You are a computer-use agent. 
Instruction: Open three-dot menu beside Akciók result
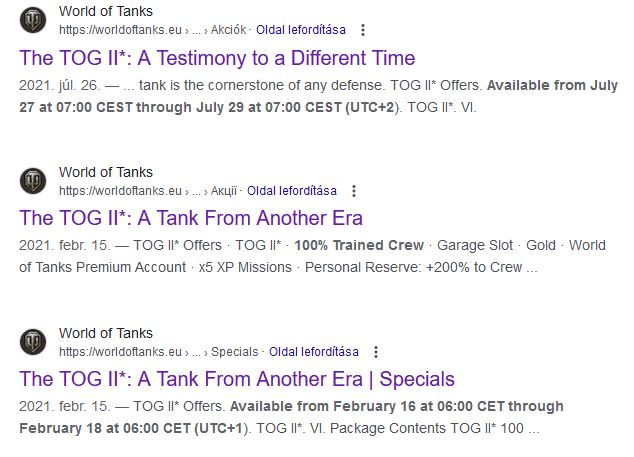coord(363,30)
